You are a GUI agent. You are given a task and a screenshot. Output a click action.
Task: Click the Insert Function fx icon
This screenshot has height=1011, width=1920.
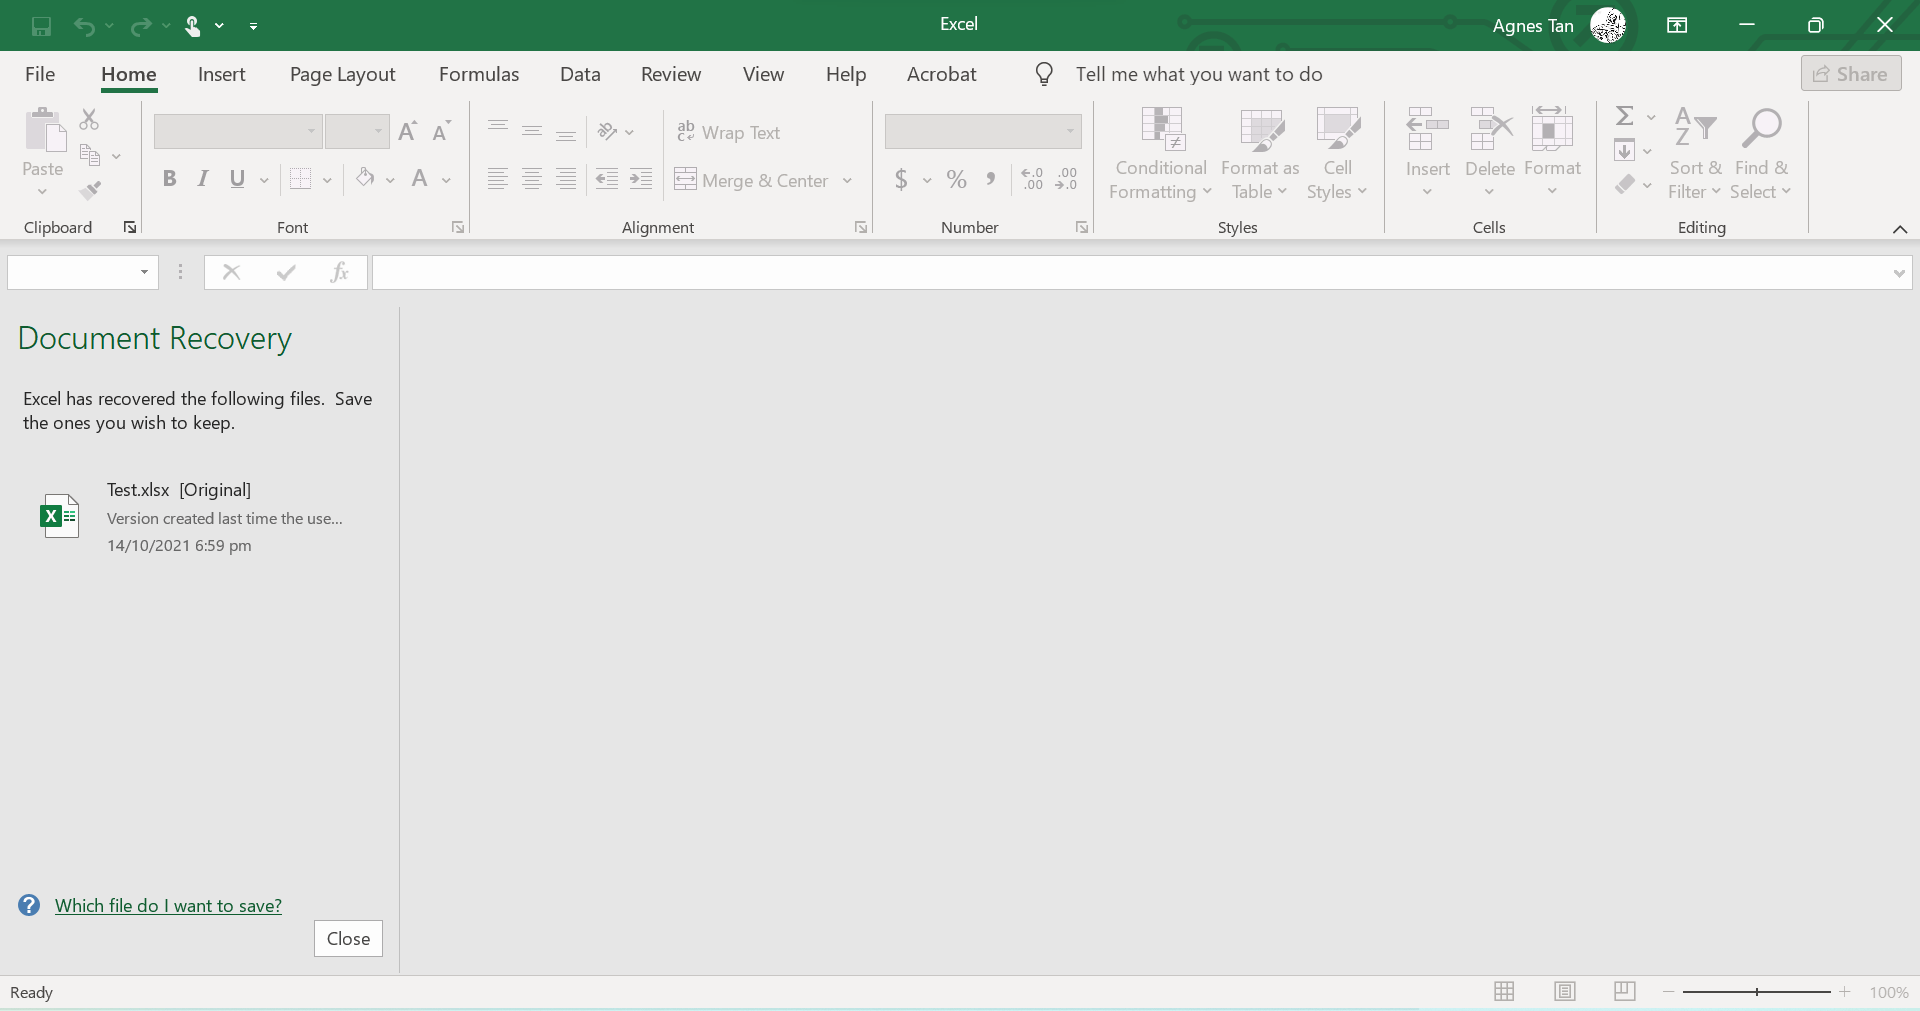(x=340, y=272)
